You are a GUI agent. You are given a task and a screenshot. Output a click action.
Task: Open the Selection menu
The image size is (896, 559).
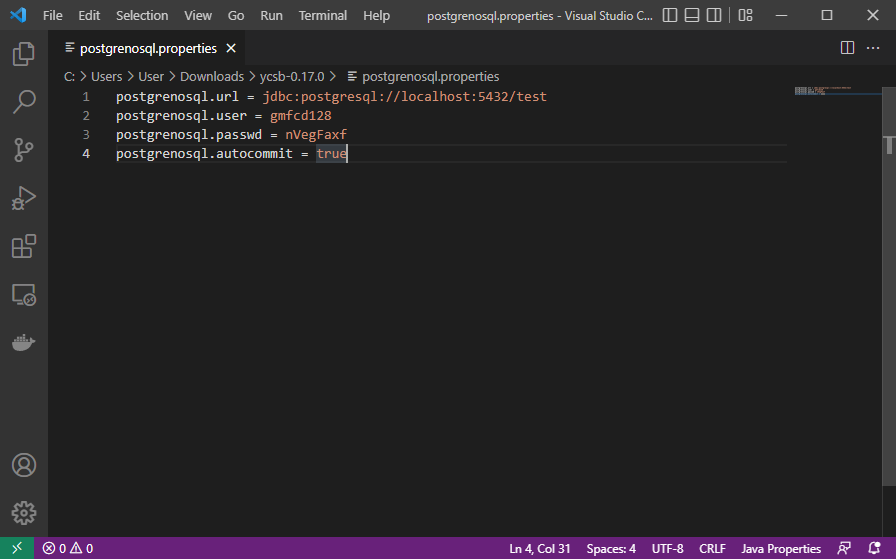pos(142,15)
